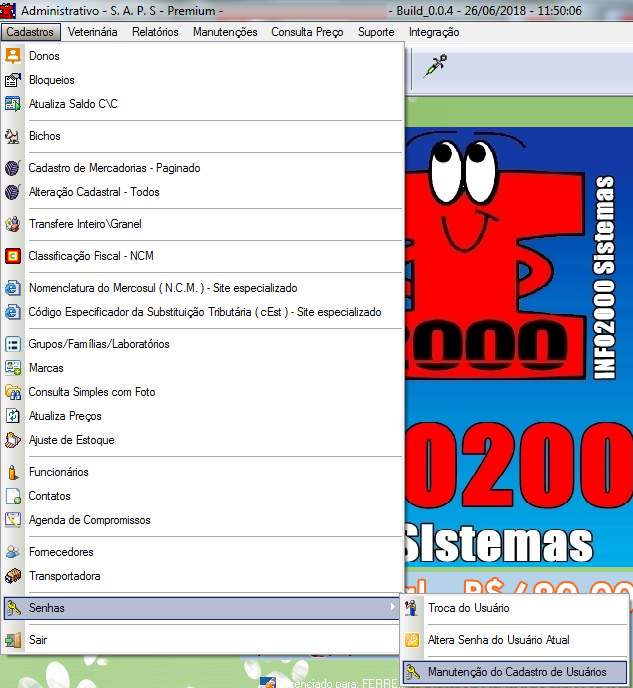Click the Agenda de Compromissos icon

(x=13, y=520)
